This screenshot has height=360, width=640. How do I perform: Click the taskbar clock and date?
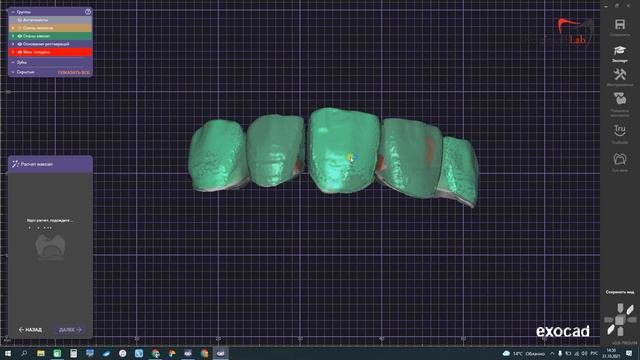pos(611,353)
